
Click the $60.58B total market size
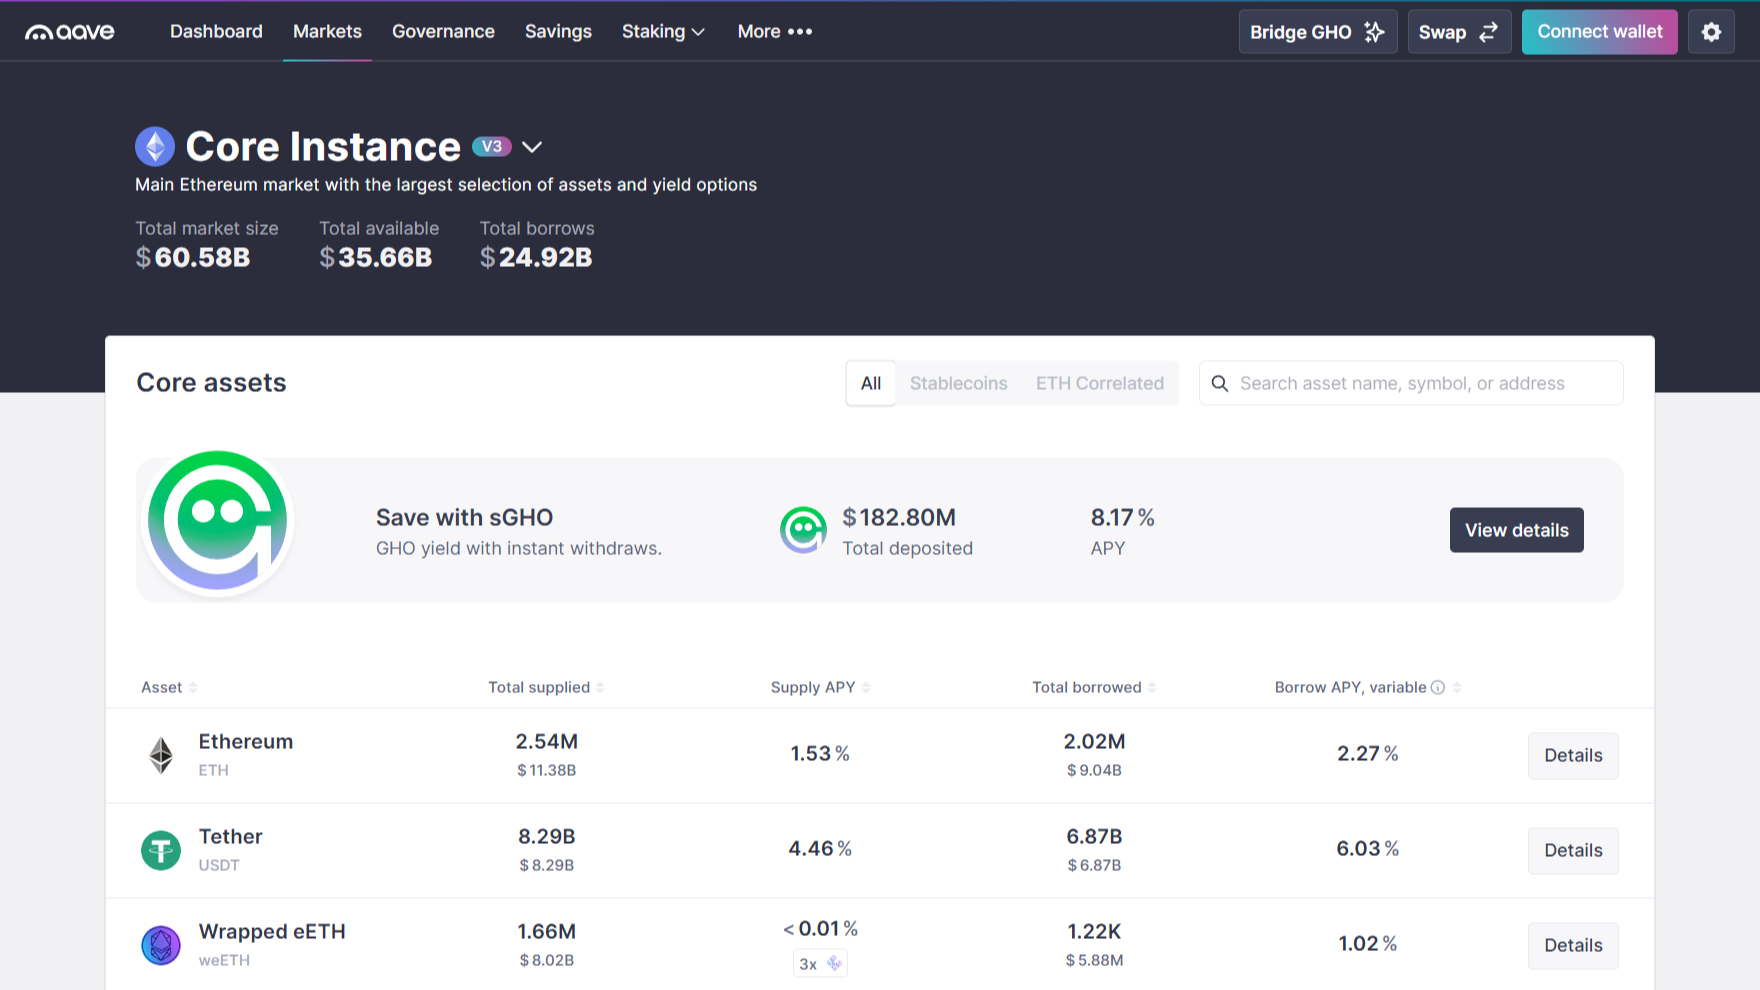click(193, 258)
